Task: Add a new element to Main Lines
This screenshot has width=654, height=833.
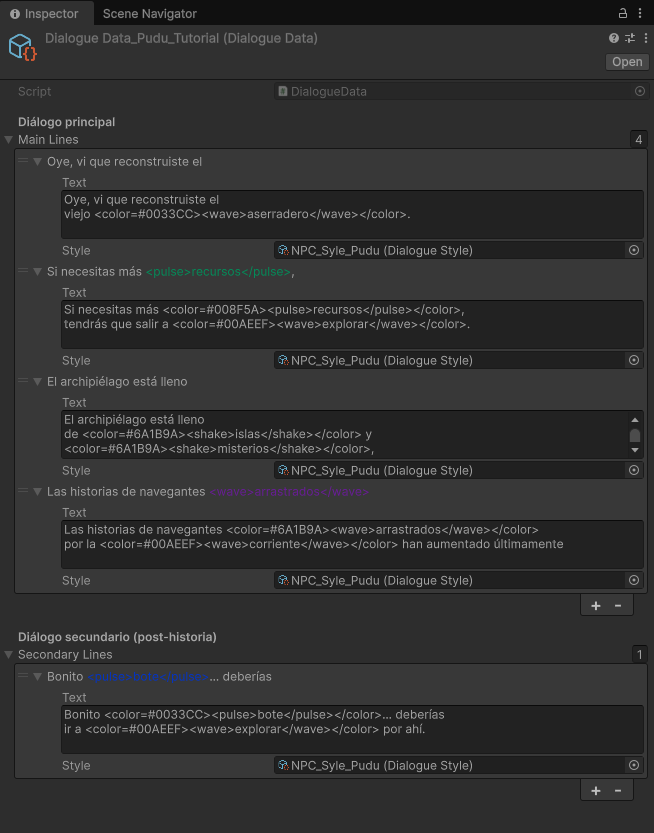Action: [596, 606]
